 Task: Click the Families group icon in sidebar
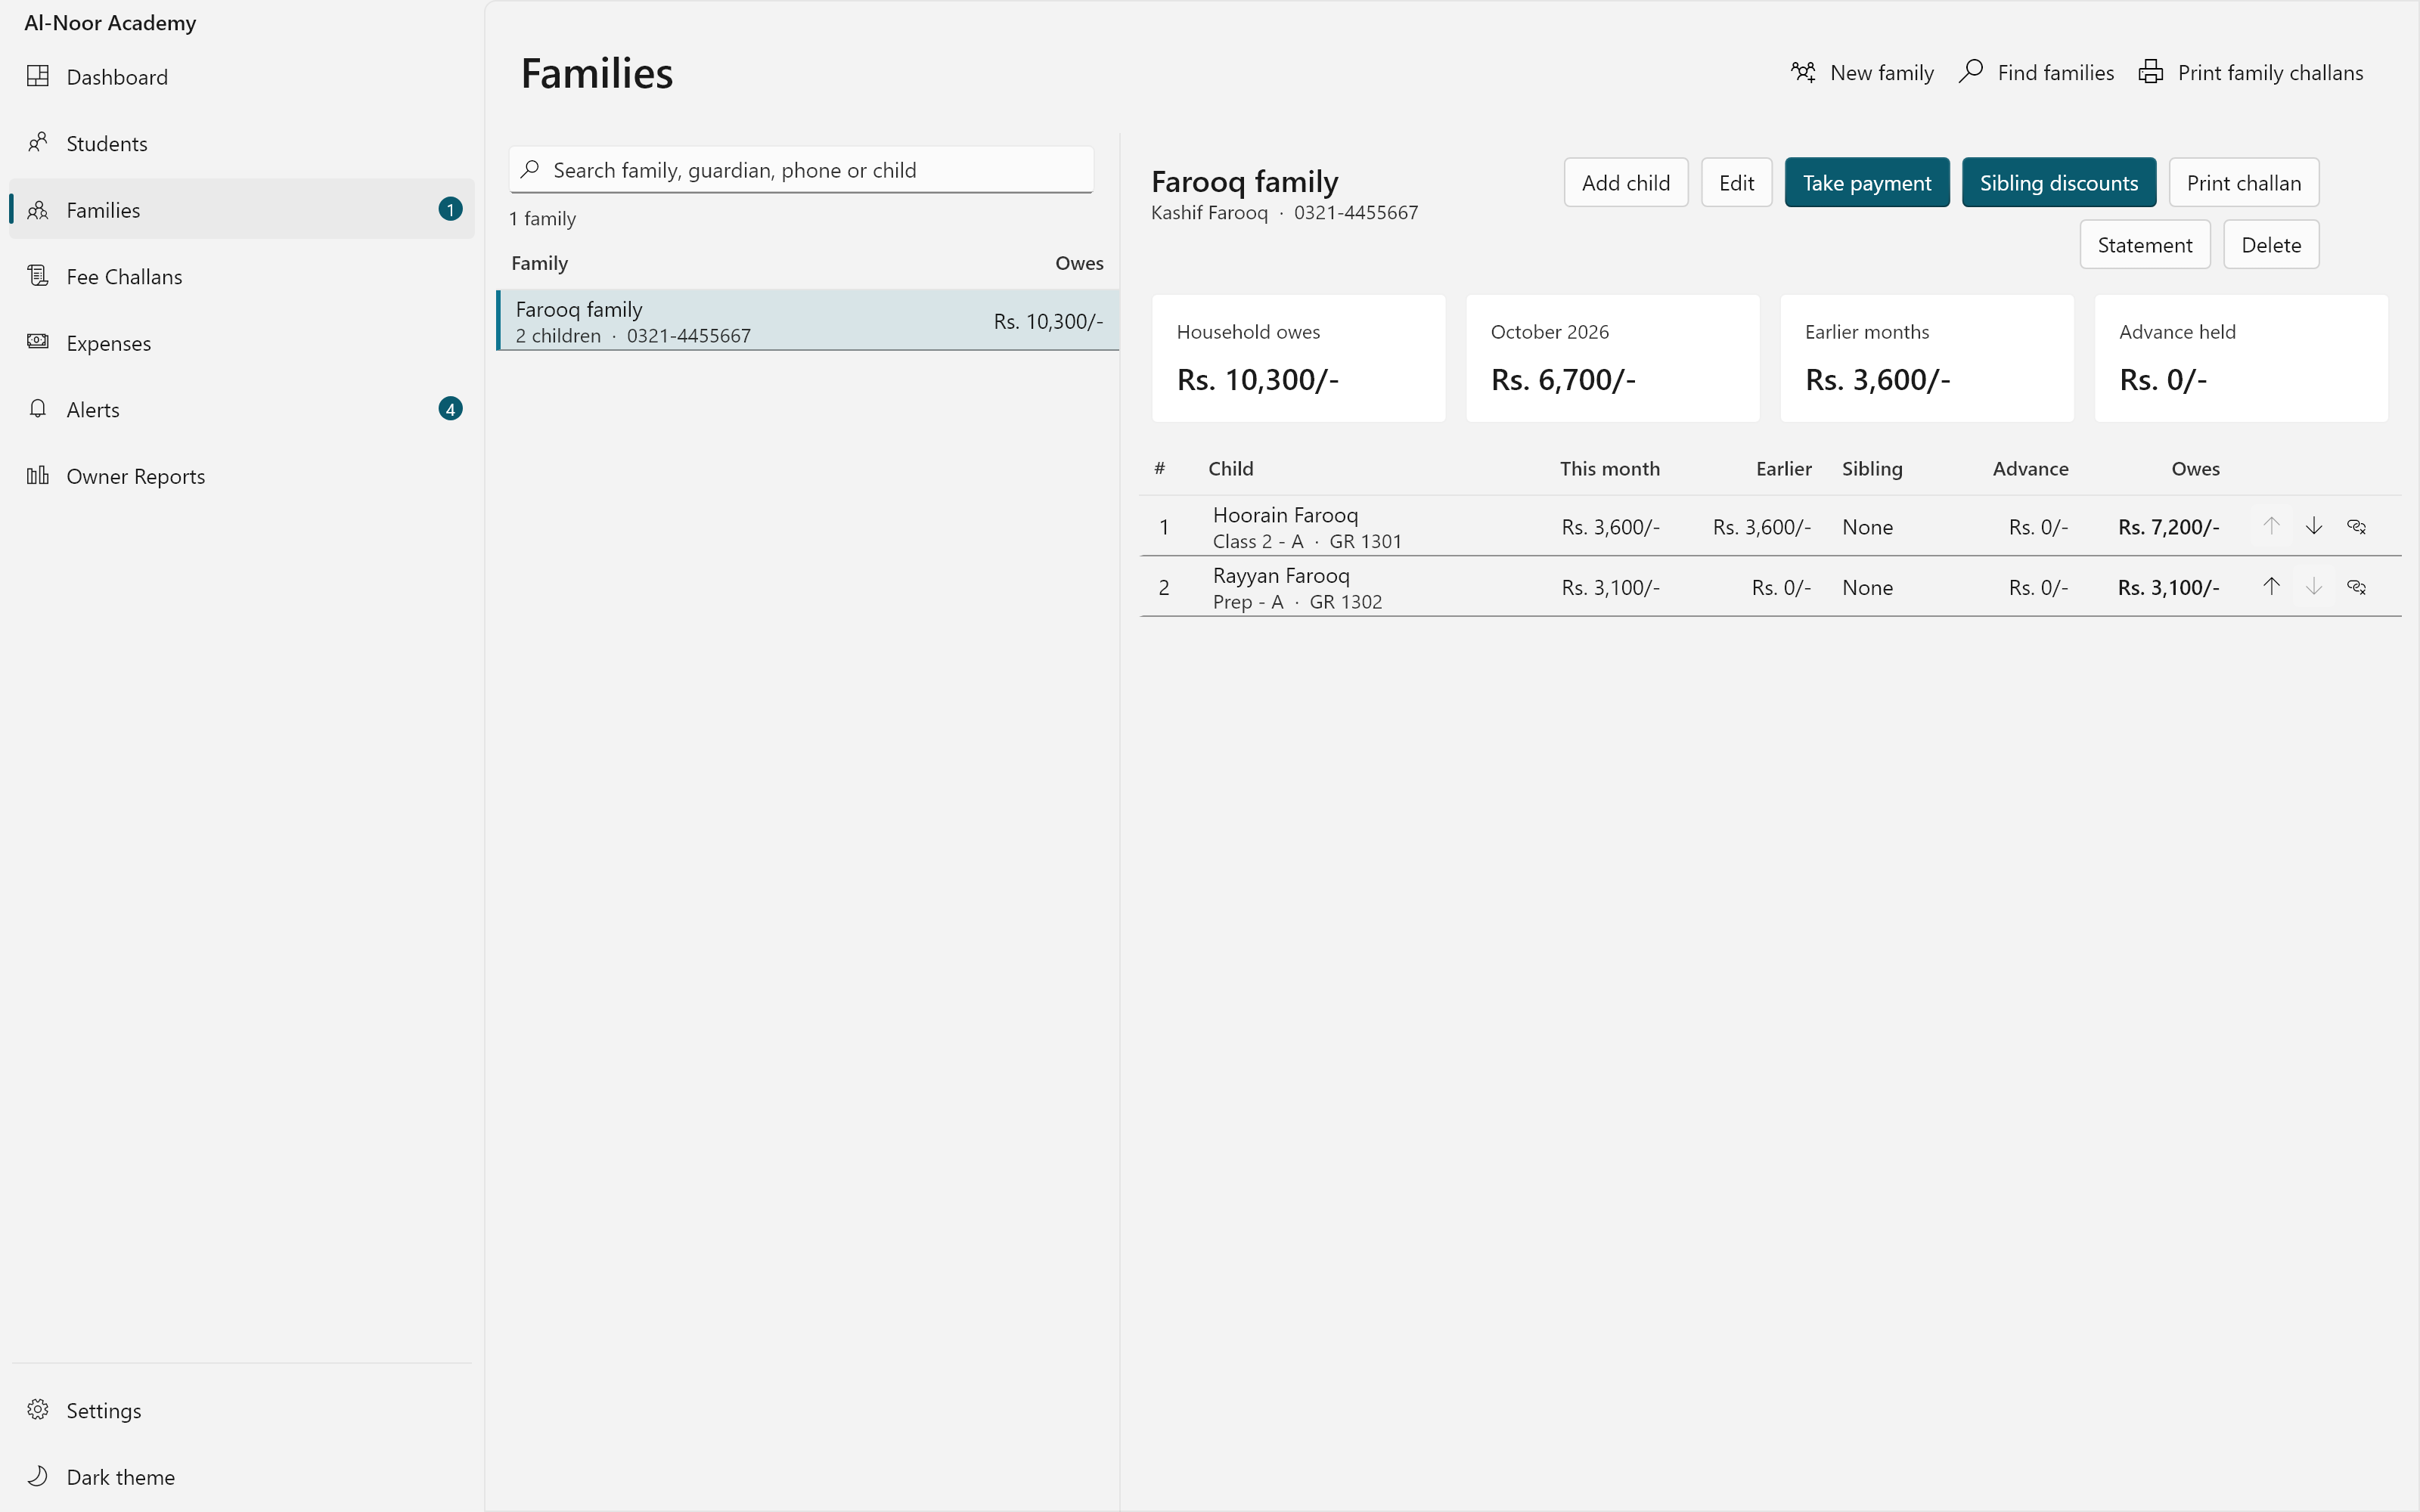[38, 209]
